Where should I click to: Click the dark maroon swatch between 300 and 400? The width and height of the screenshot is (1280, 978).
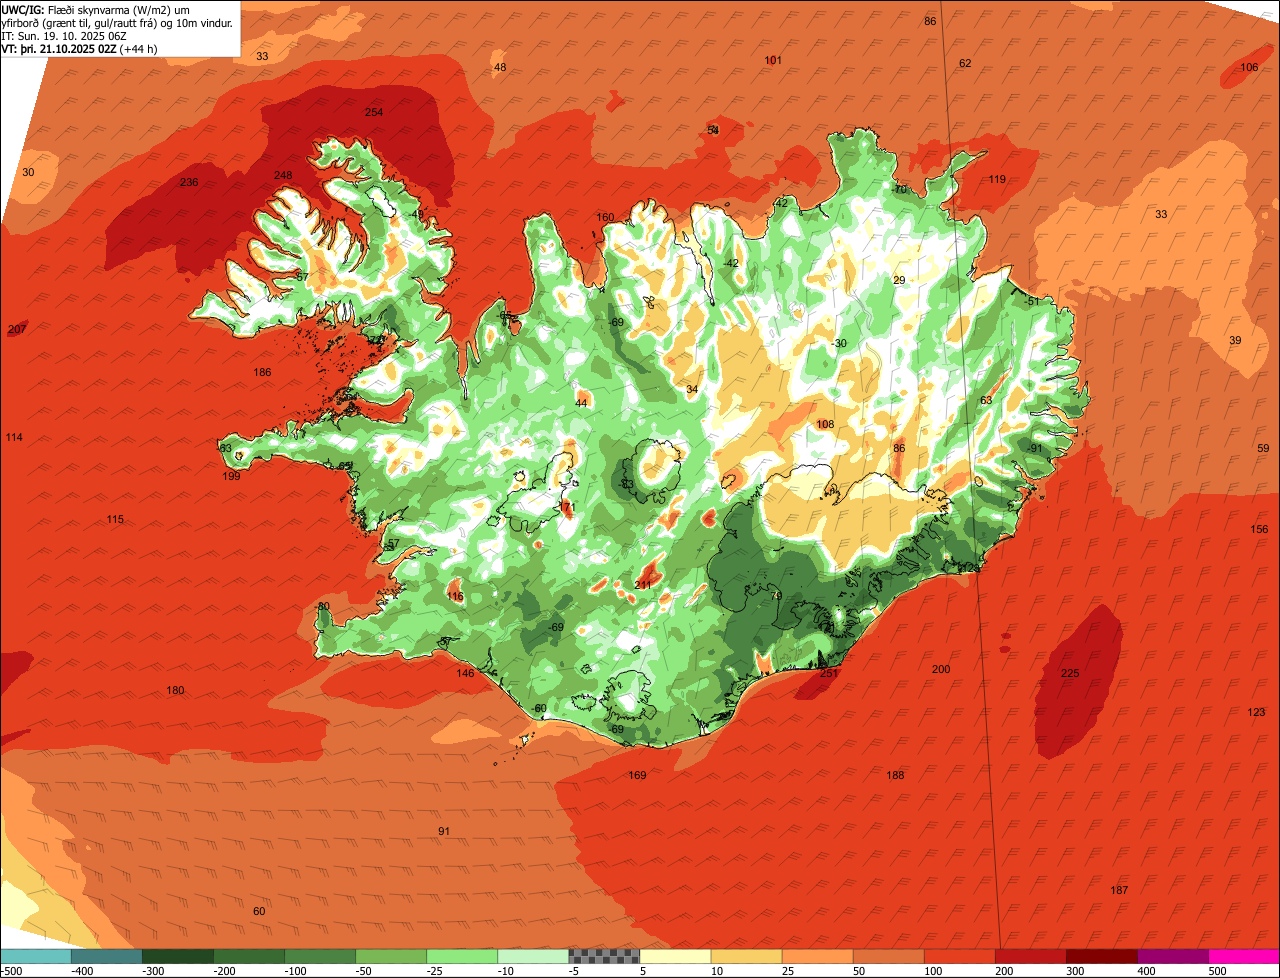coord(1102,956)
